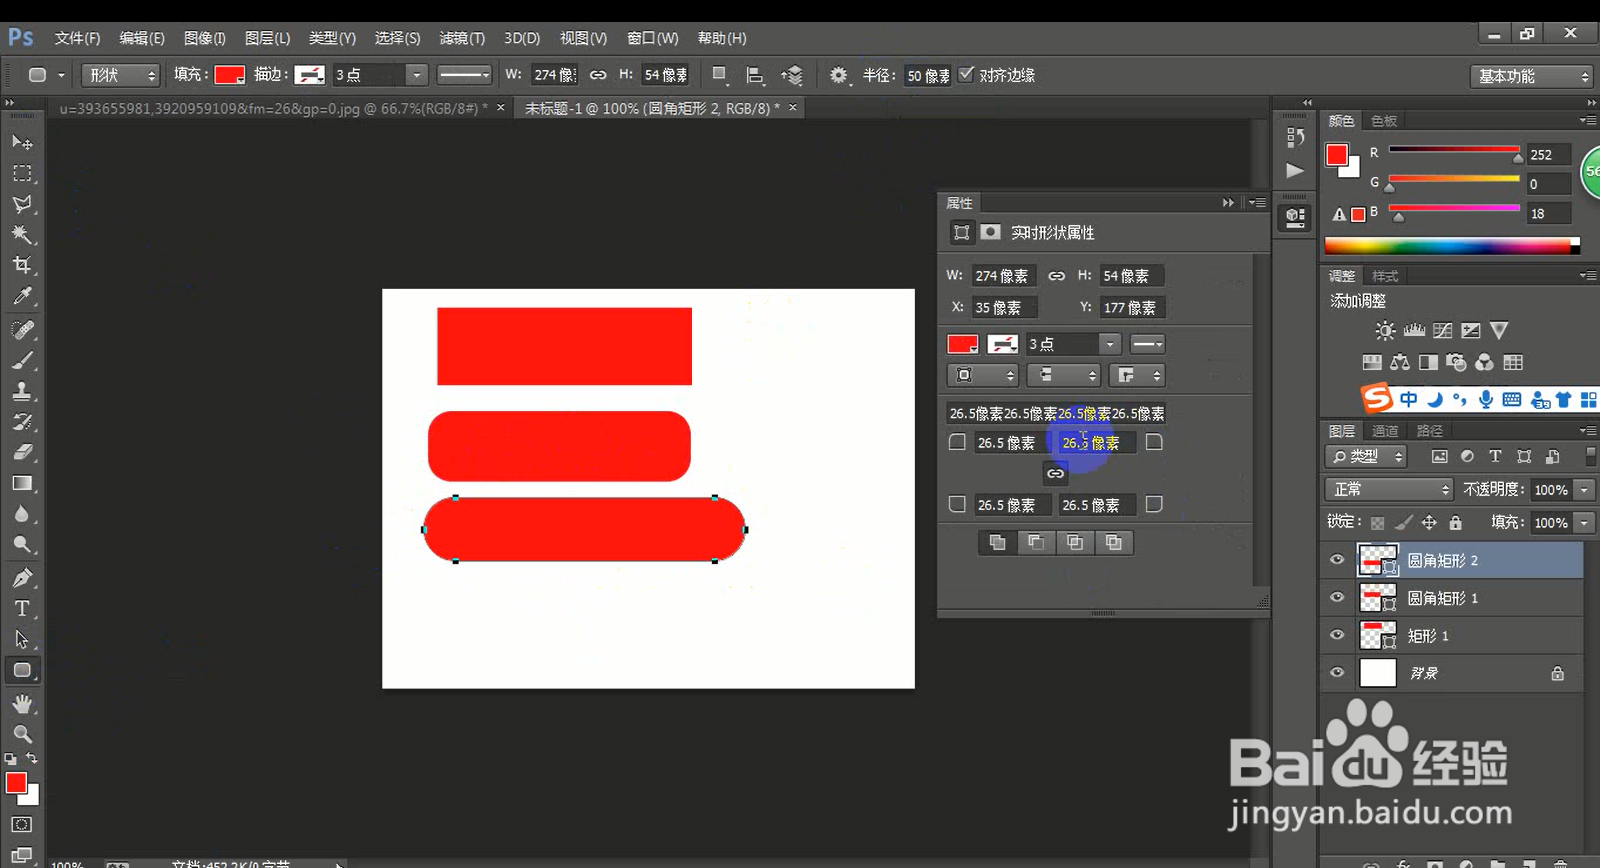Viewport: 1600px width, 868px height.
Task: Open the geometry options gear icon
Action: [838, 75]
